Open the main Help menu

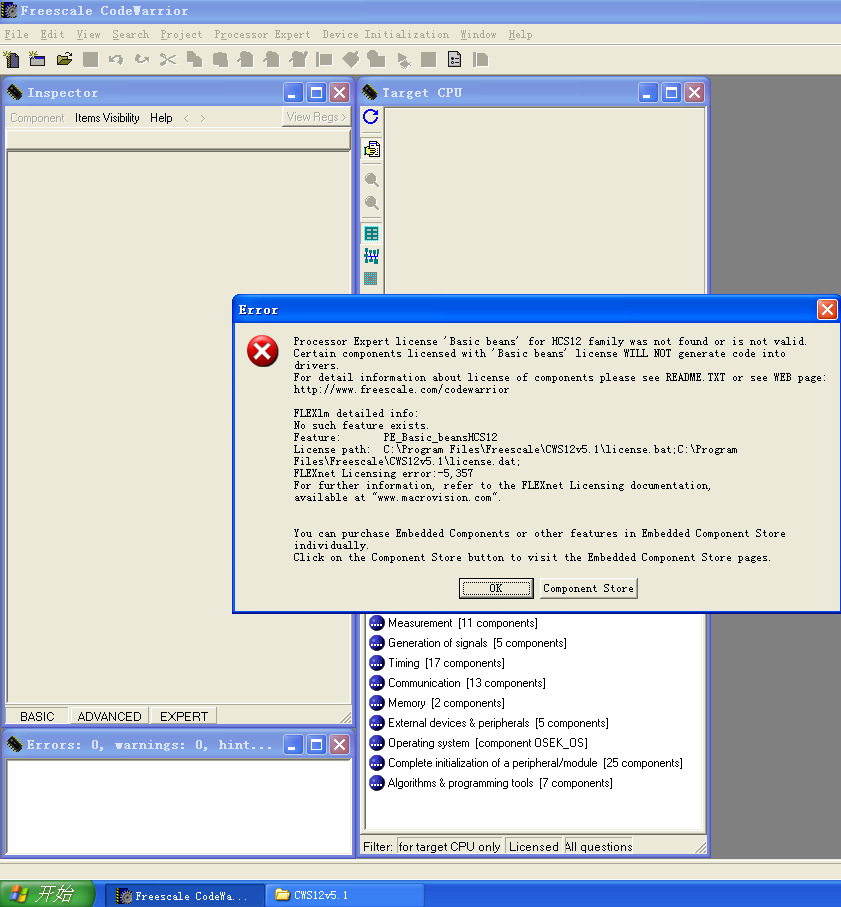[520, 35]
